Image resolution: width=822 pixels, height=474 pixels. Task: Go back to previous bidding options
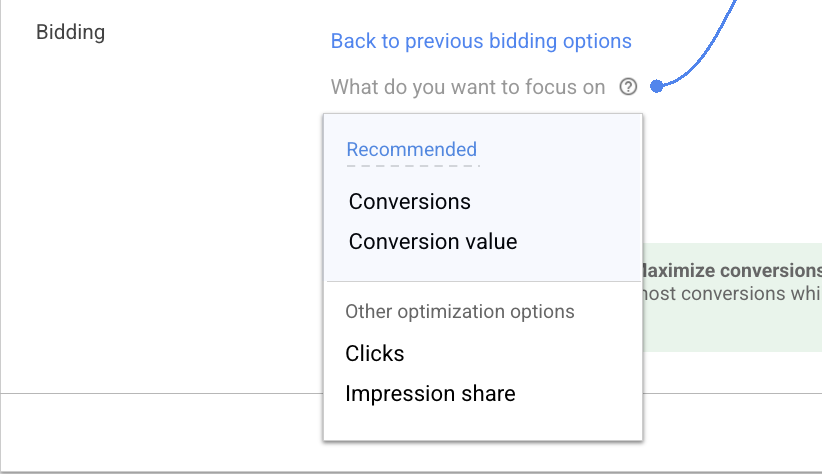[481, 41]
